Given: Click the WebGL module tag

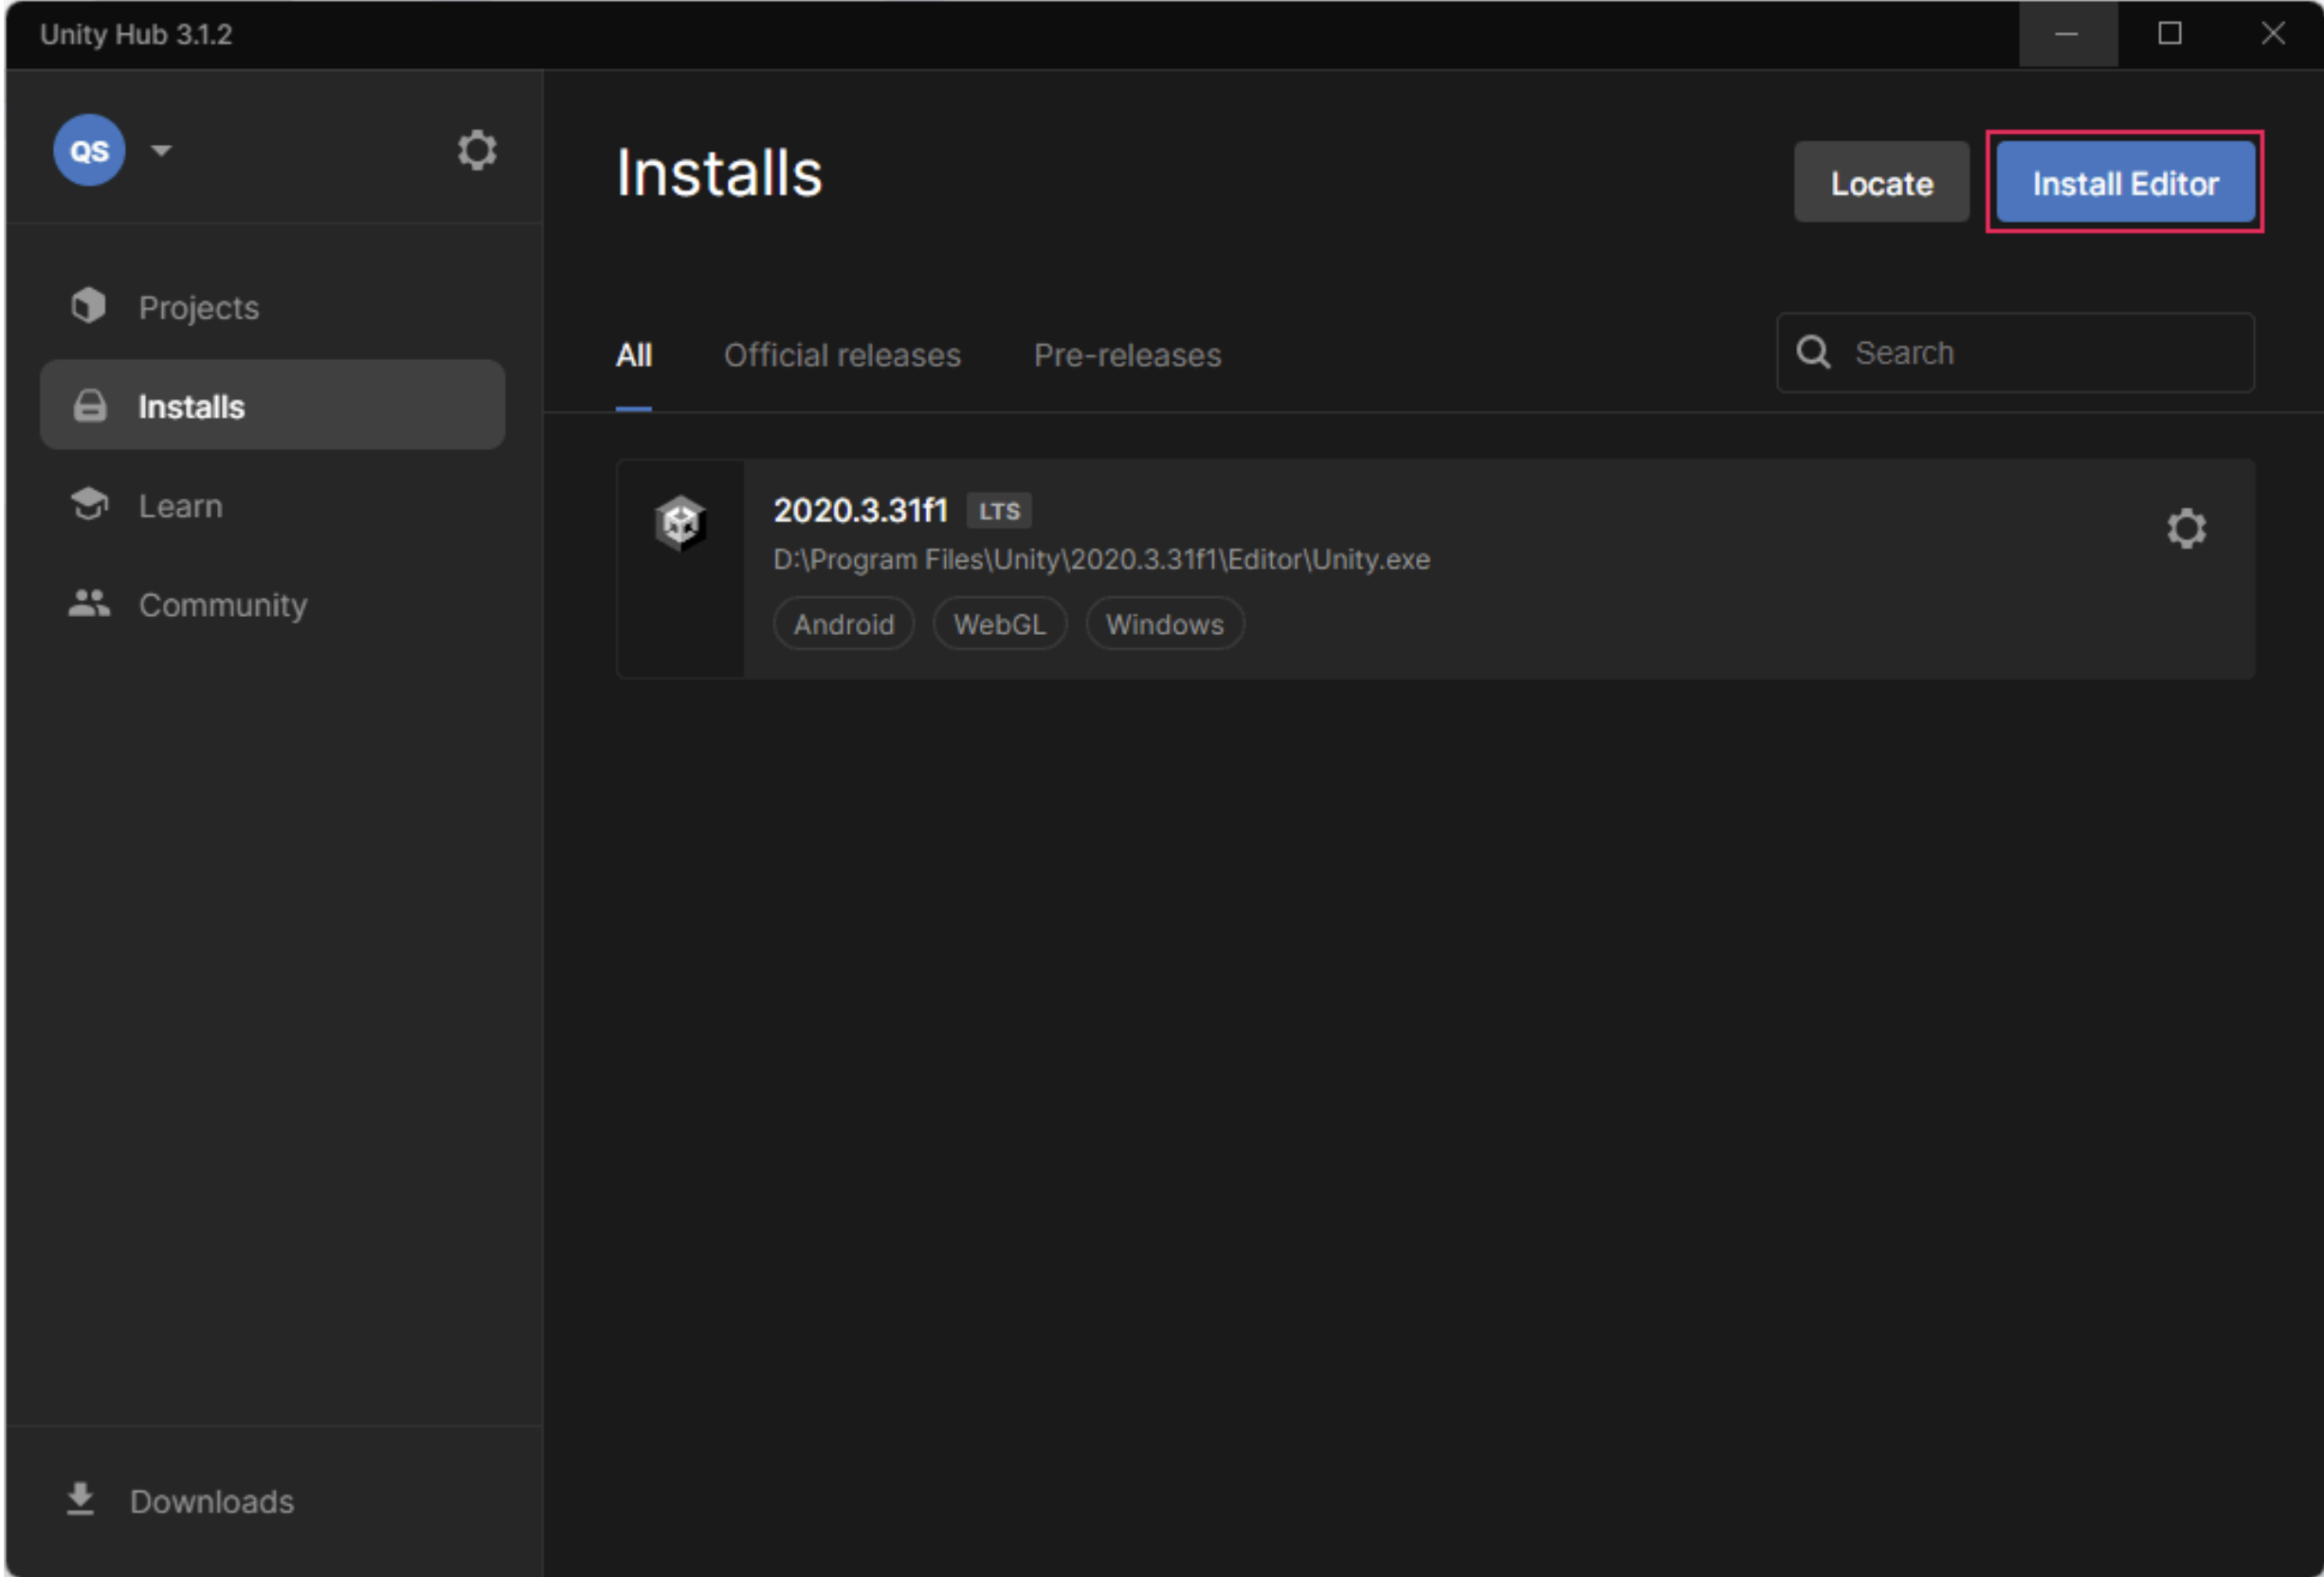Looking at the screenshot, I should [999, 624].
